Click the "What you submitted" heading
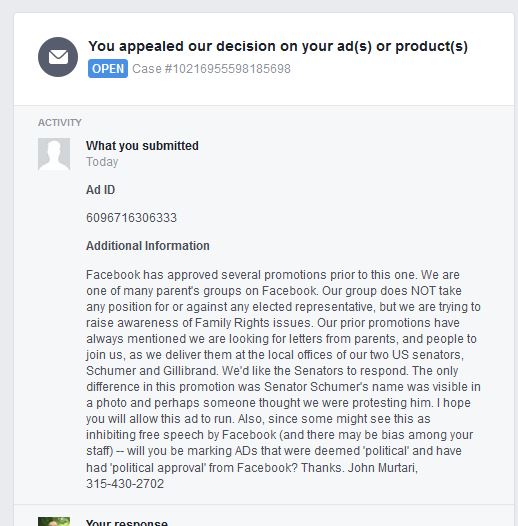The image size is (518, 526). click(x=142, y=146)
